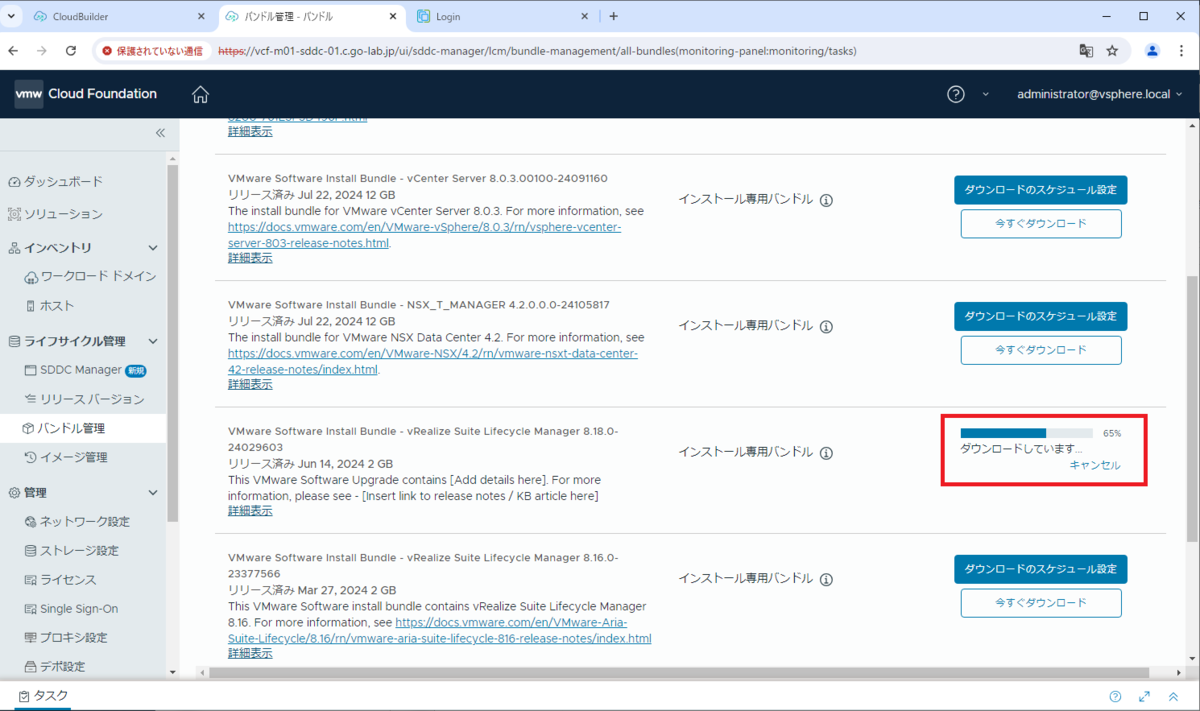Viewport: 1200px width, 711px height.
Task: Go back with browser back arrow
Action: point(14,51)
